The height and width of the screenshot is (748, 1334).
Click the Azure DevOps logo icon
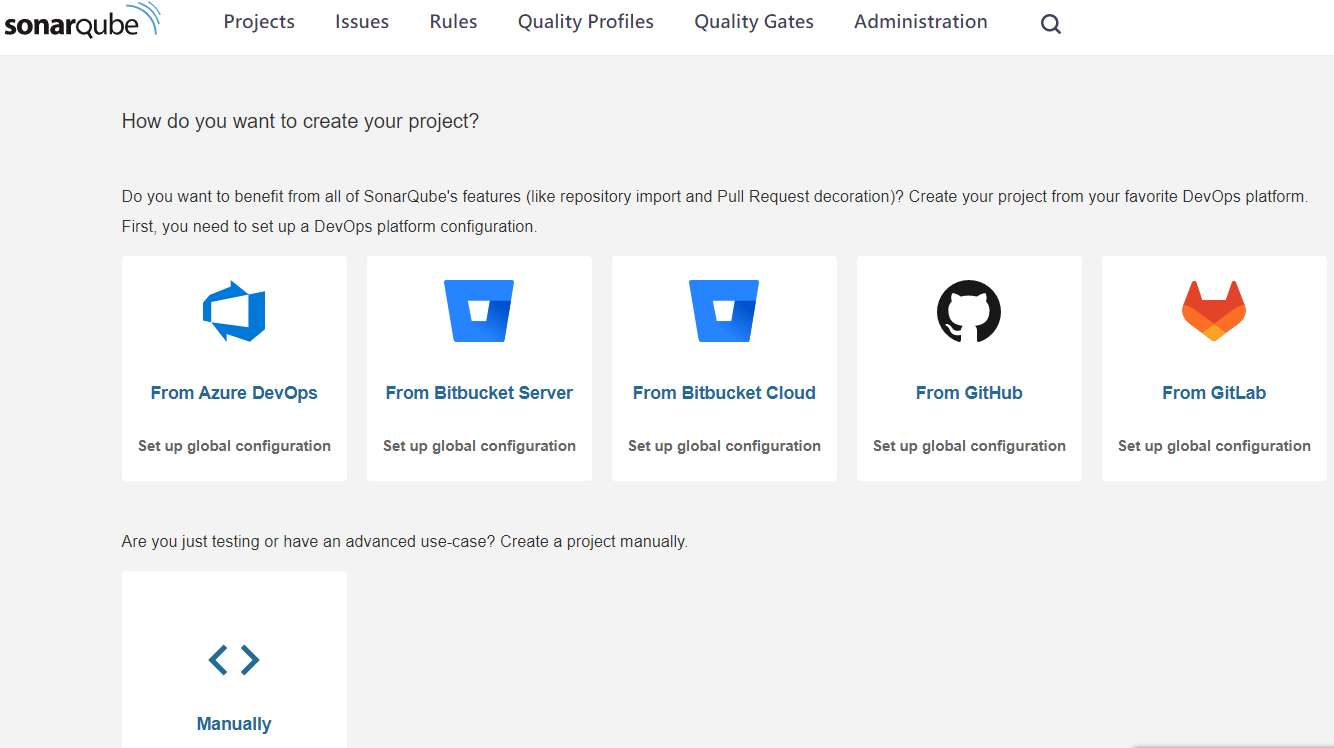coord(234,311)
